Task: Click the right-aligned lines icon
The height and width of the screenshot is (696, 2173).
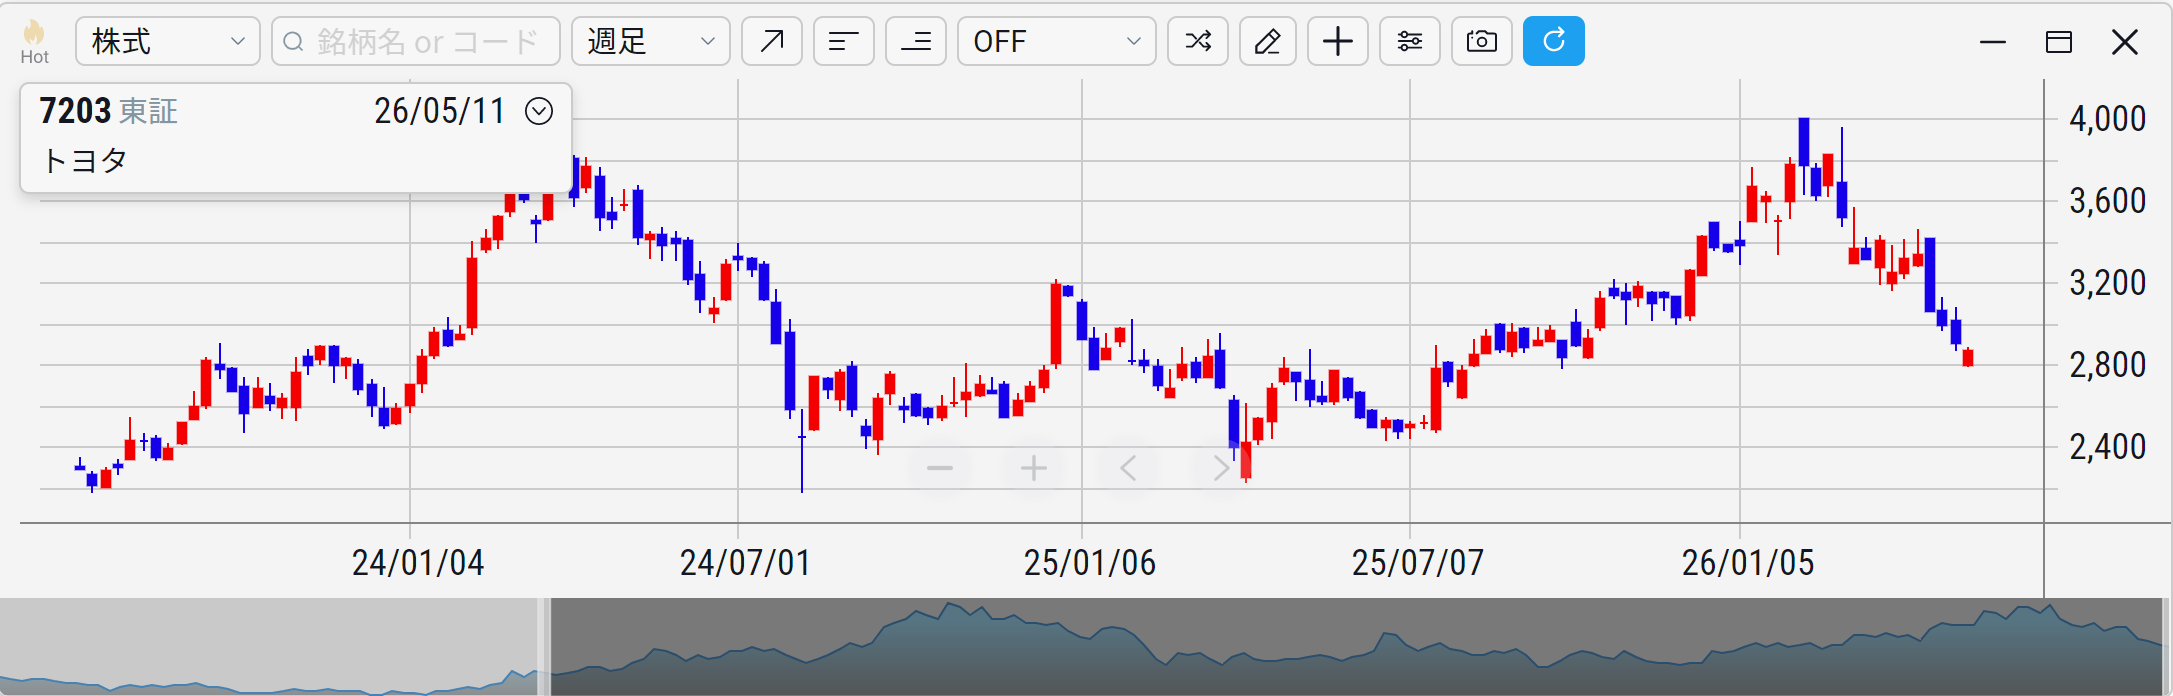Action: pyautogui.click(x=916, y=41)
